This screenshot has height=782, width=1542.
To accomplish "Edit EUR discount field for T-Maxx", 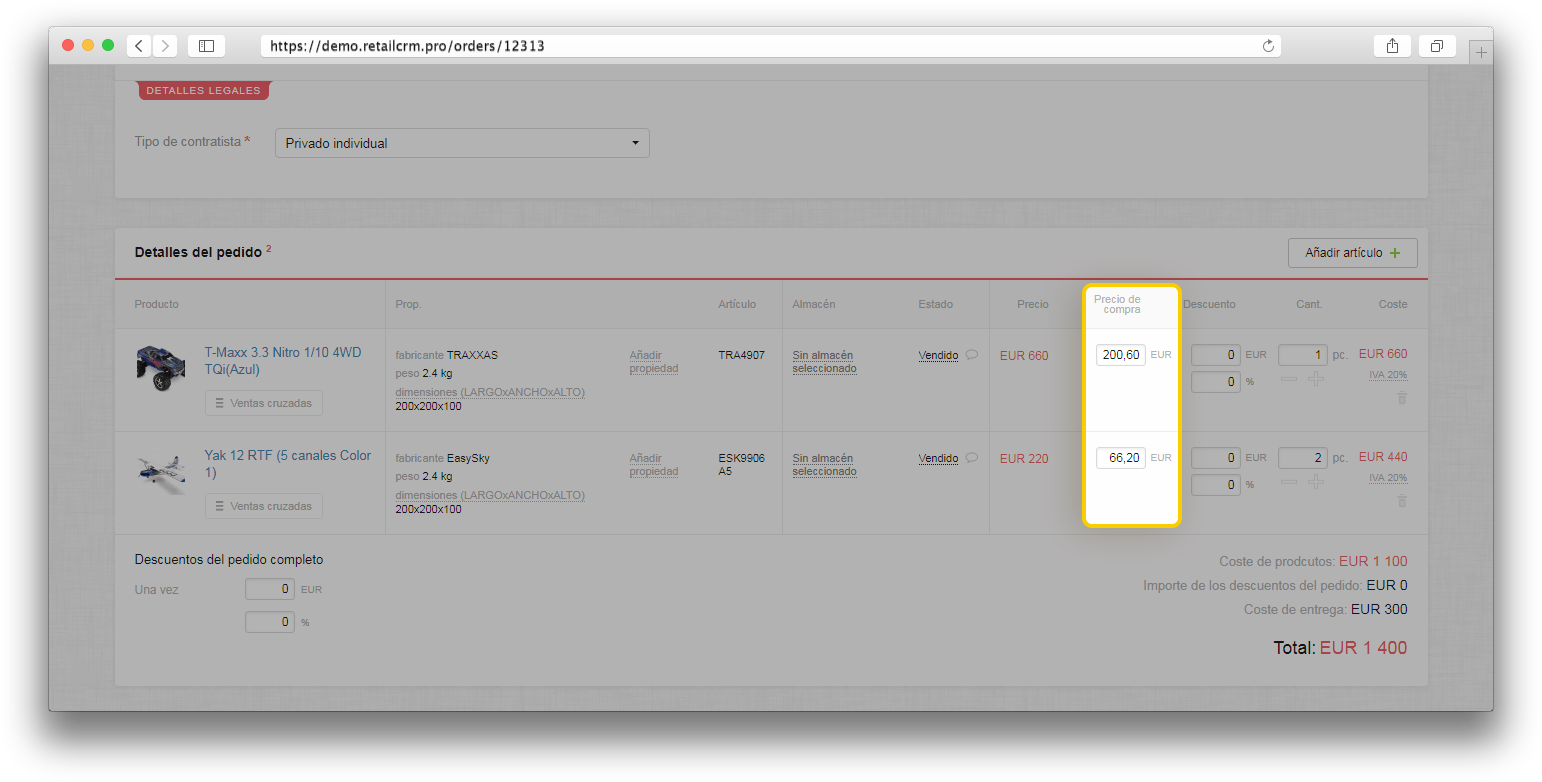I will click(1215, 355).
